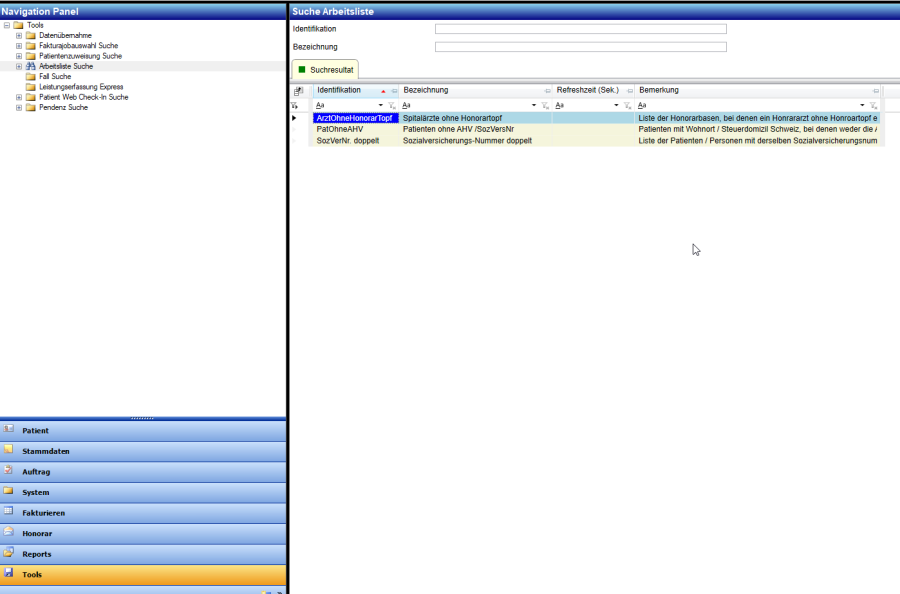Image resolution: width=900 pixels, height=594 pixels.
Task: Click the navigation panel splitter grip
Action: click(142, 418)
